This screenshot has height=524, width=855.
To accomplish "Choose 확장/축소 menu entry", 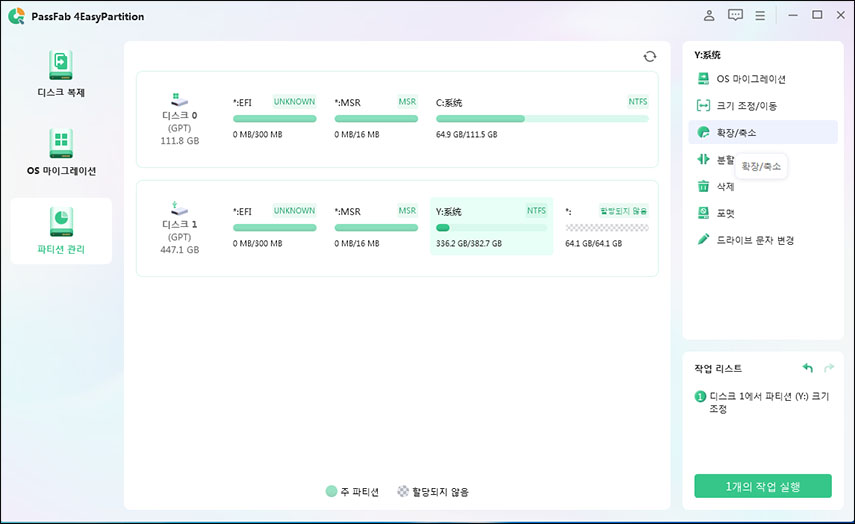I will point(763,132).
